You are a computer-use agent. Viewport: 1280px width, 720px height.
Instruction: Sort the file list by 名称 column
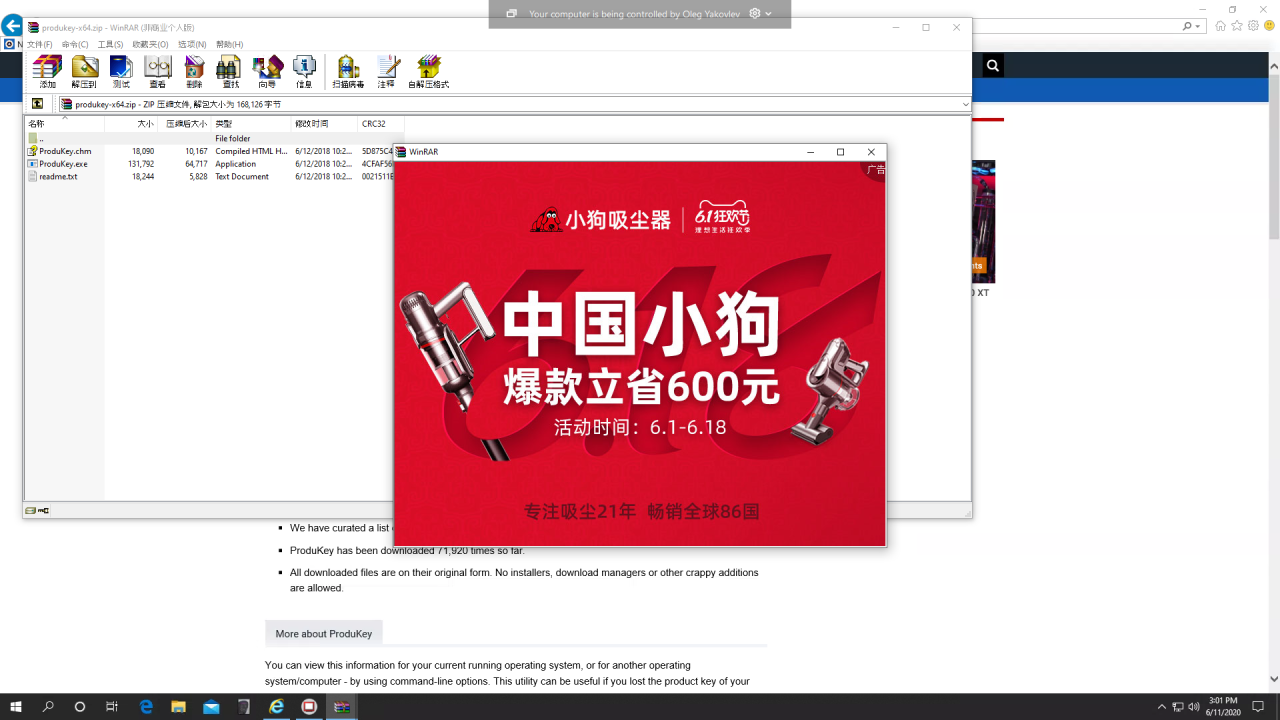(x=64, y=124)
